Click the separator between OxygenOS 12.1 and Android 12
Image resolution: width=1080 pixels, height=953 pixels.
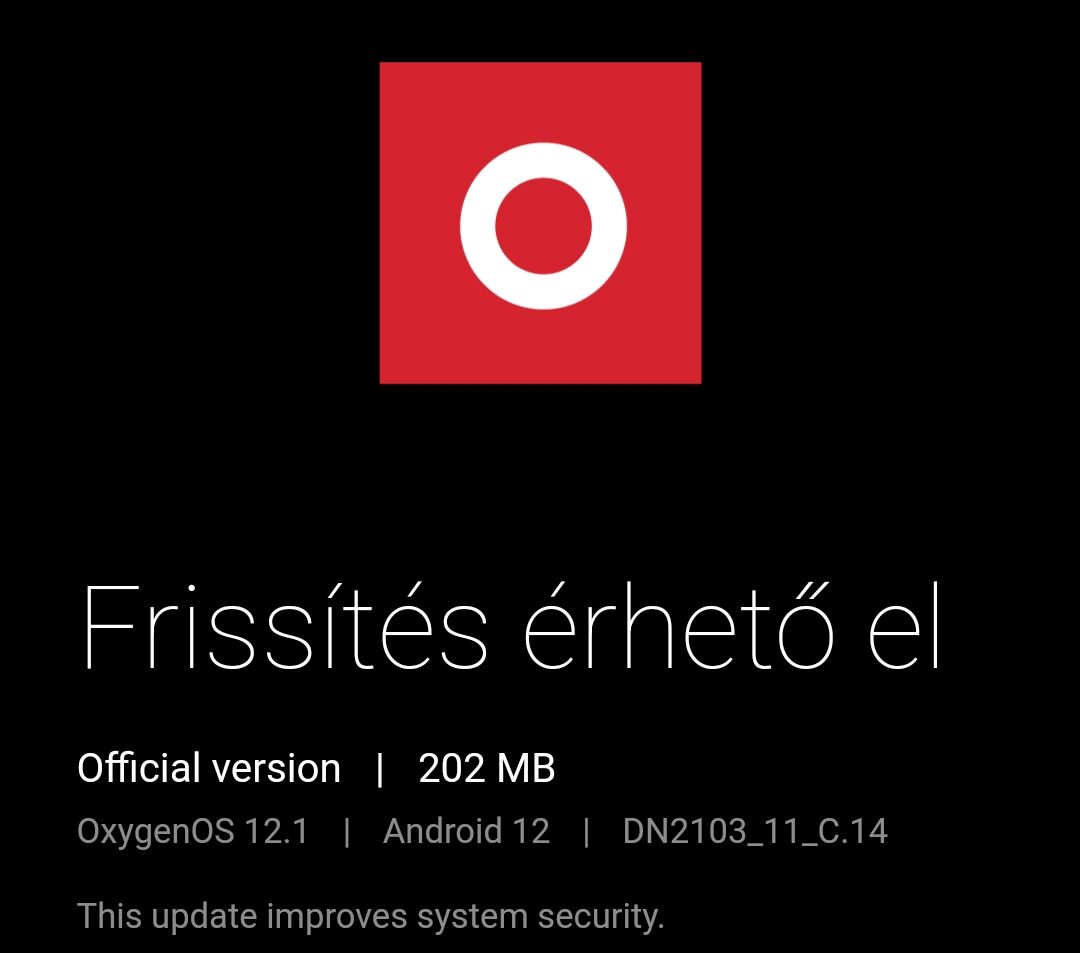[x=346, y=832]
